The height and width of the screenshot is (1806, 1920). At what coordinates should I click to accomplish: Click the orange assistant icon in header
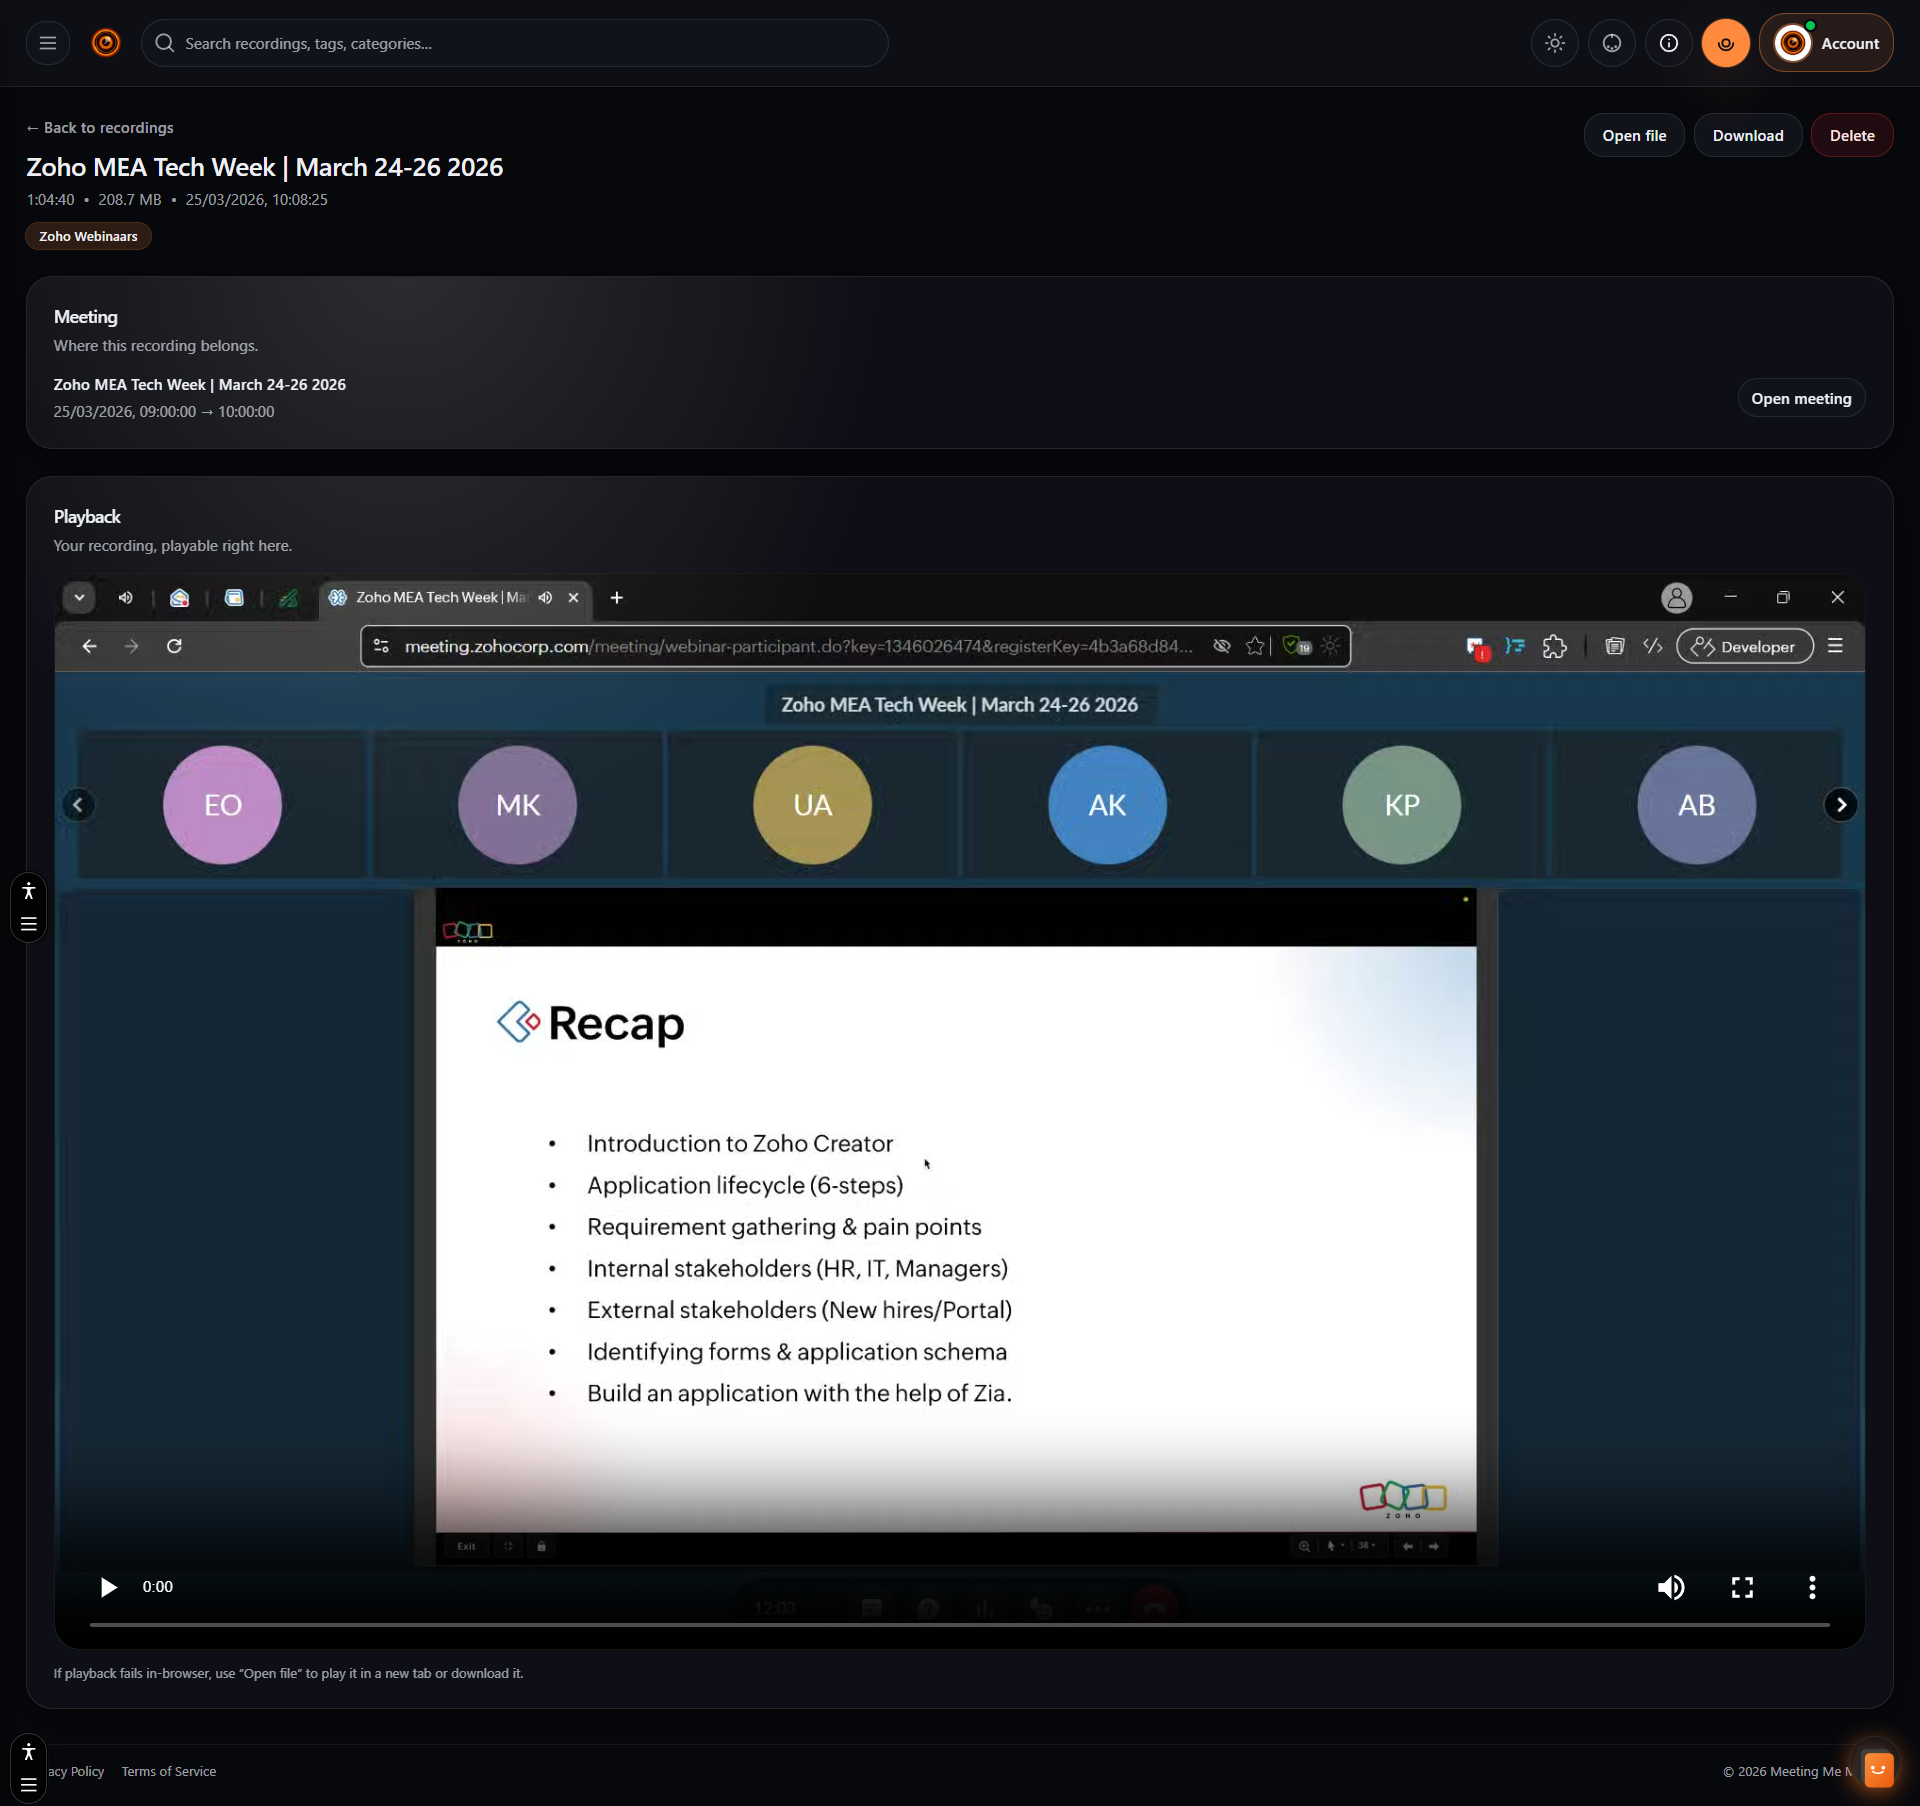[x=1725, y=43]
